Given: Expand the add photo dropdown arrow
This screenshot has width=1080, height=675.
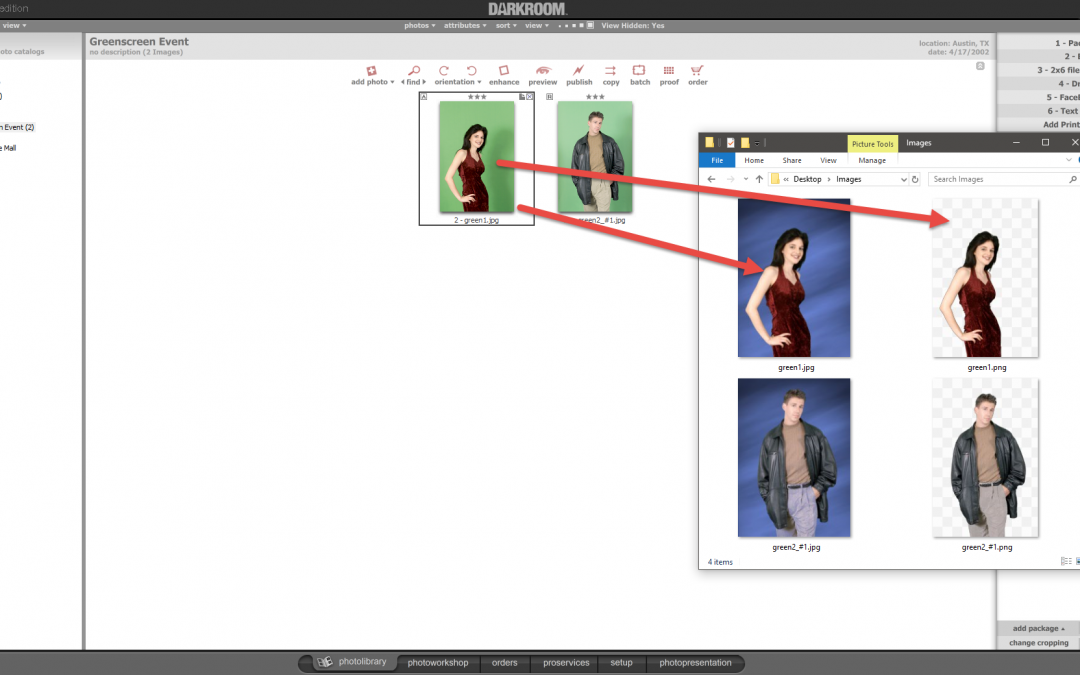Looking at the screenshot, I should tap(393, 82).
